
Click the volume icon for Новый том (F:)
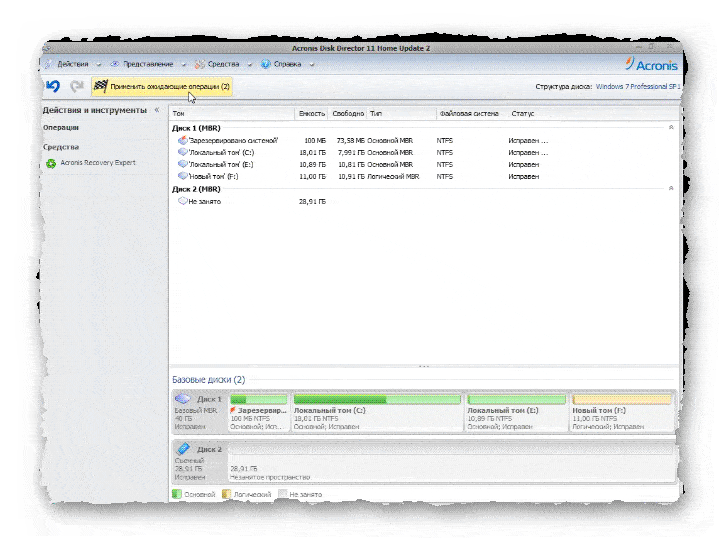183,176
